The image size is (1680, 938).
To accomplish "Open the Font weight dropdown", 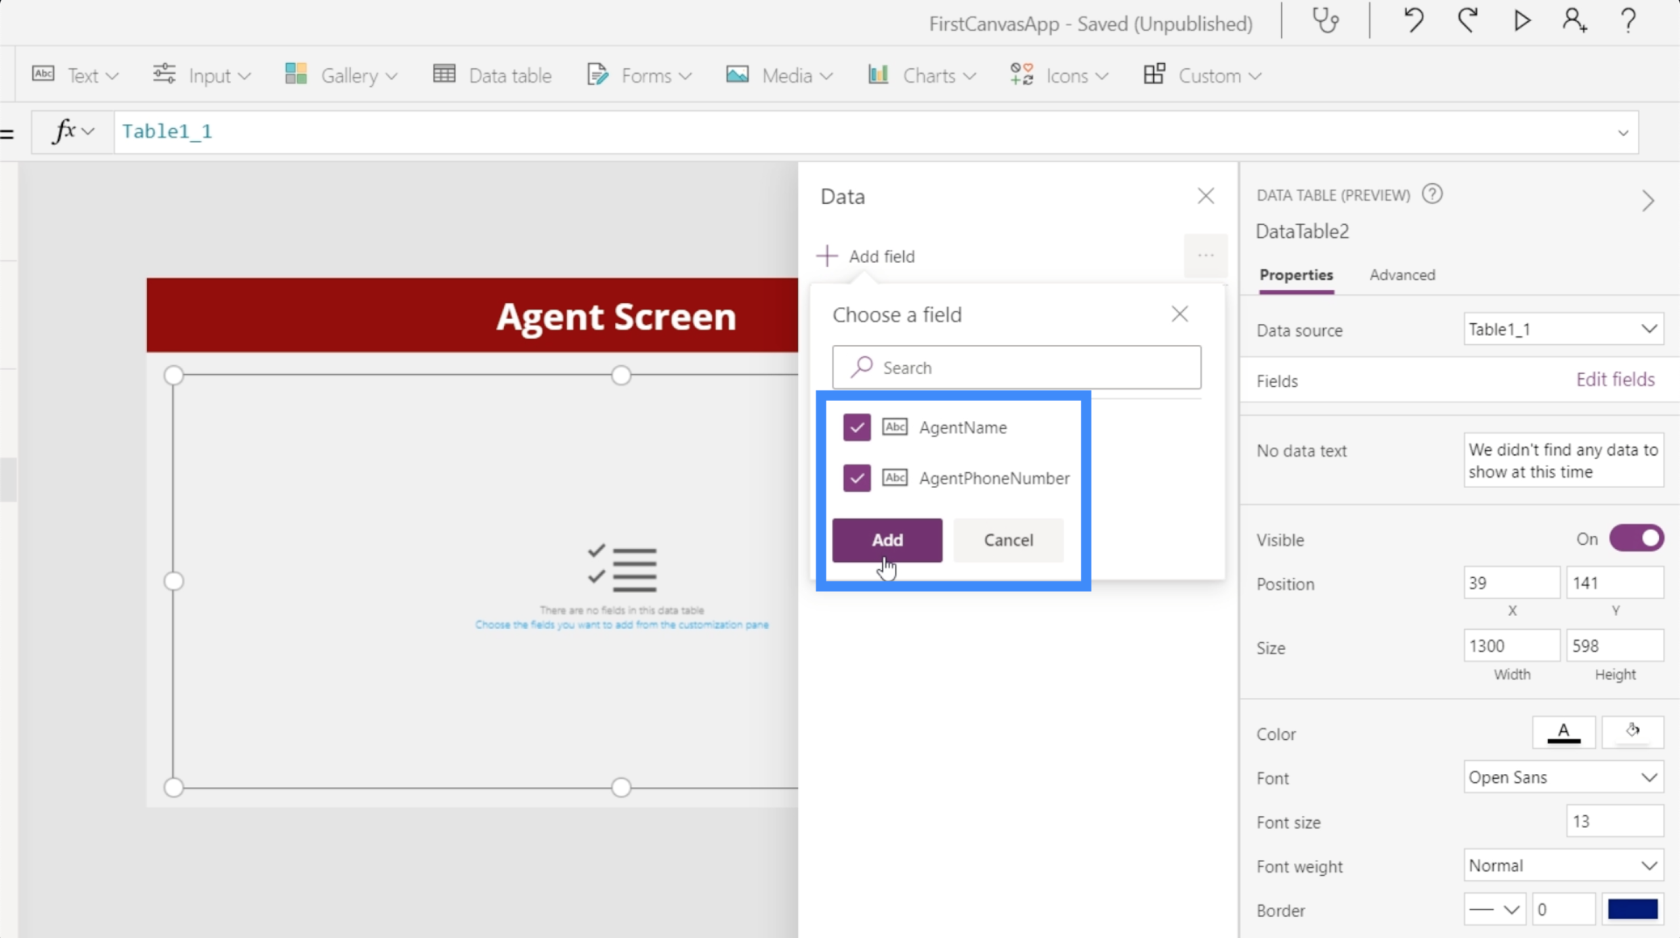I will (1563, 865).
